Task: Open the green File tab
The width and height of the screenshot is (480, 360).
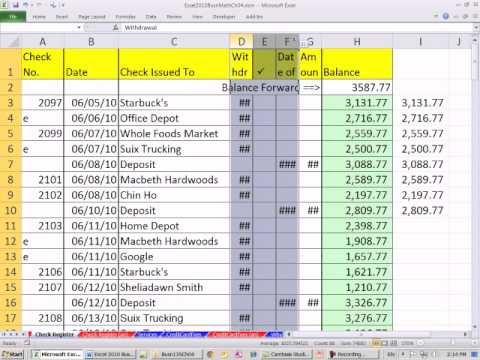Action: coord(13,17)
